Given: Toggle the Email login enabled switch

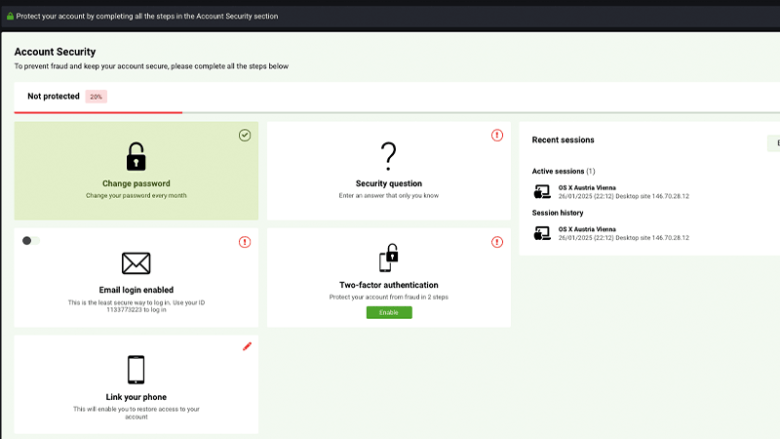Looking at the screenshot, I should pos(31,241).
